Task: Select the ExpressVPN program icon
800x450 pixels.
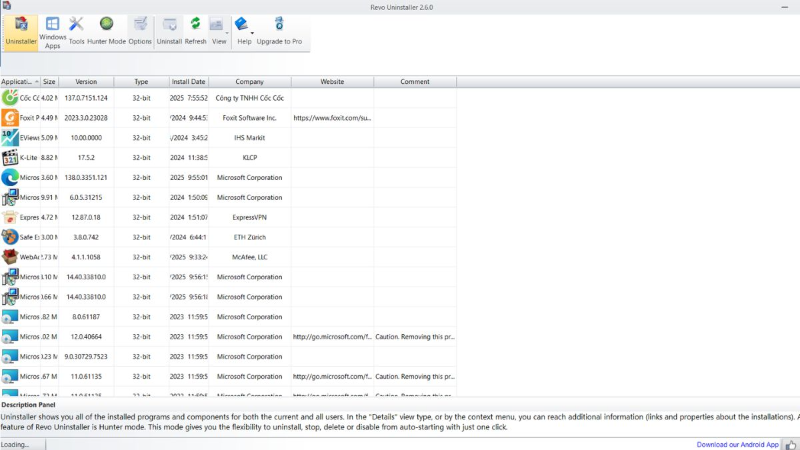Action: pyautogui.click(x=10, y=217)
